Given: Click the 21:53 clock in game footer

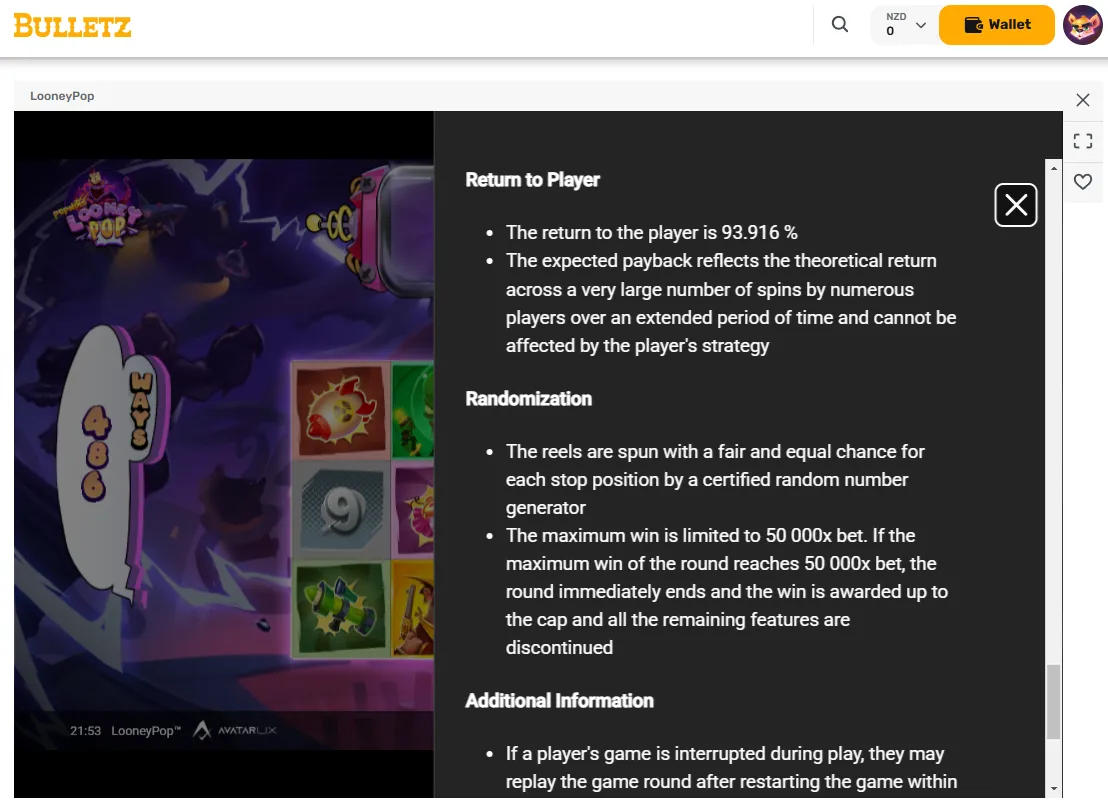Looking at the screenshot, I should click(x=86, y=731).
